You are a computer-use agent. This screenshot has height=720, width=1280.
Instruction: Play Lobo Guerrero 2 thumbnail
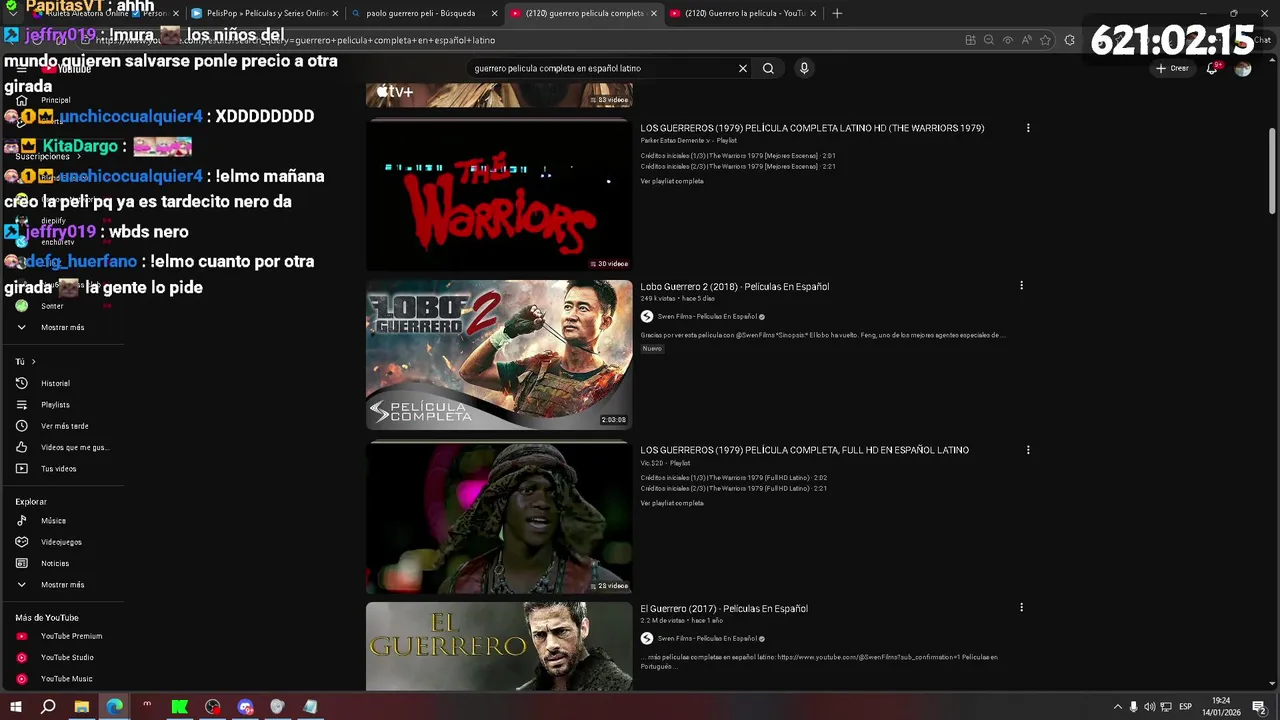499,355
